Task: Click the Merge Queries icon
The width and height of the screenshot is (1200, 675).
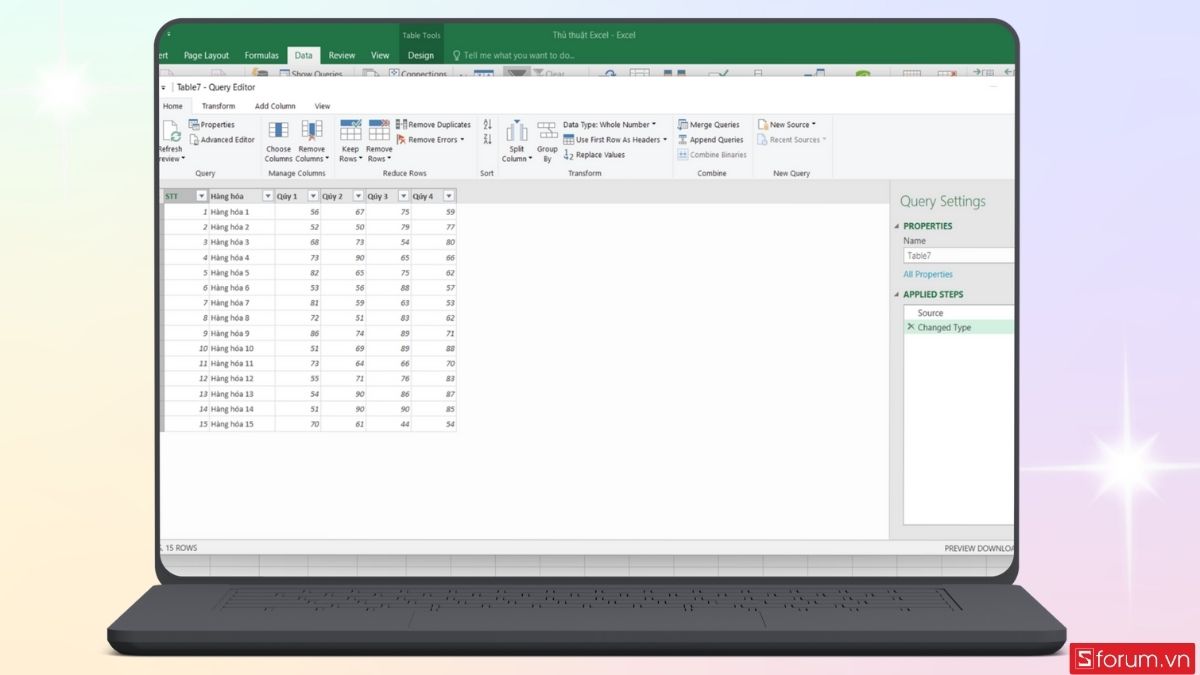Action: point(710,124)
